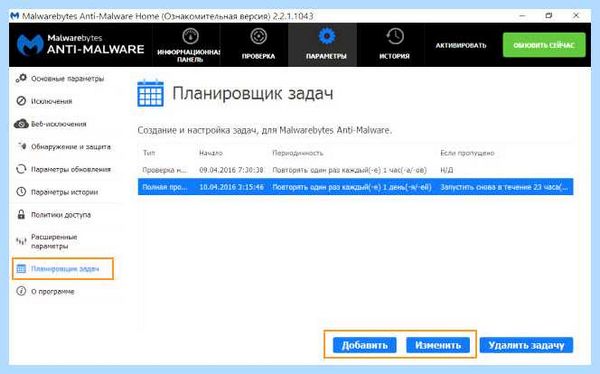Click the sliders icon beside Расширенные параметры
600x374 pixels.
(21, 241)
